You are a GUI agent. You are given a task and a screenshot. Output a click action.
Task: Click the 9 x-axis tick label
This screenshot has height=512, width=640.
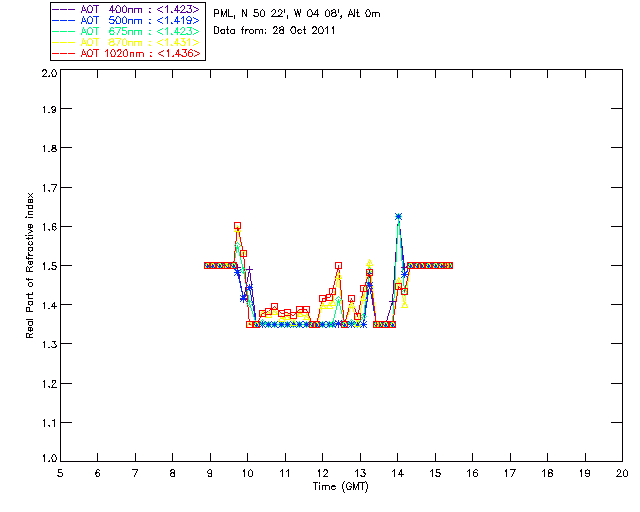210,473
